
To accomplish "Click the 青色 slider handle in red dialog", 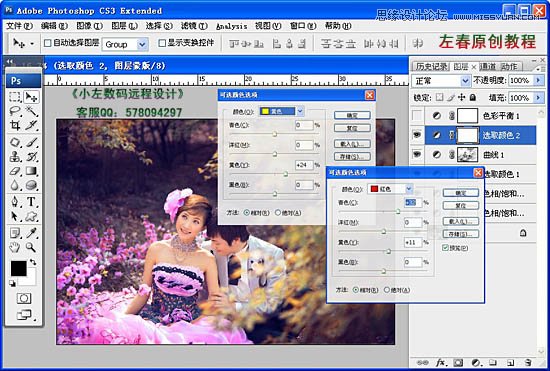I will (x=398, y=211).
